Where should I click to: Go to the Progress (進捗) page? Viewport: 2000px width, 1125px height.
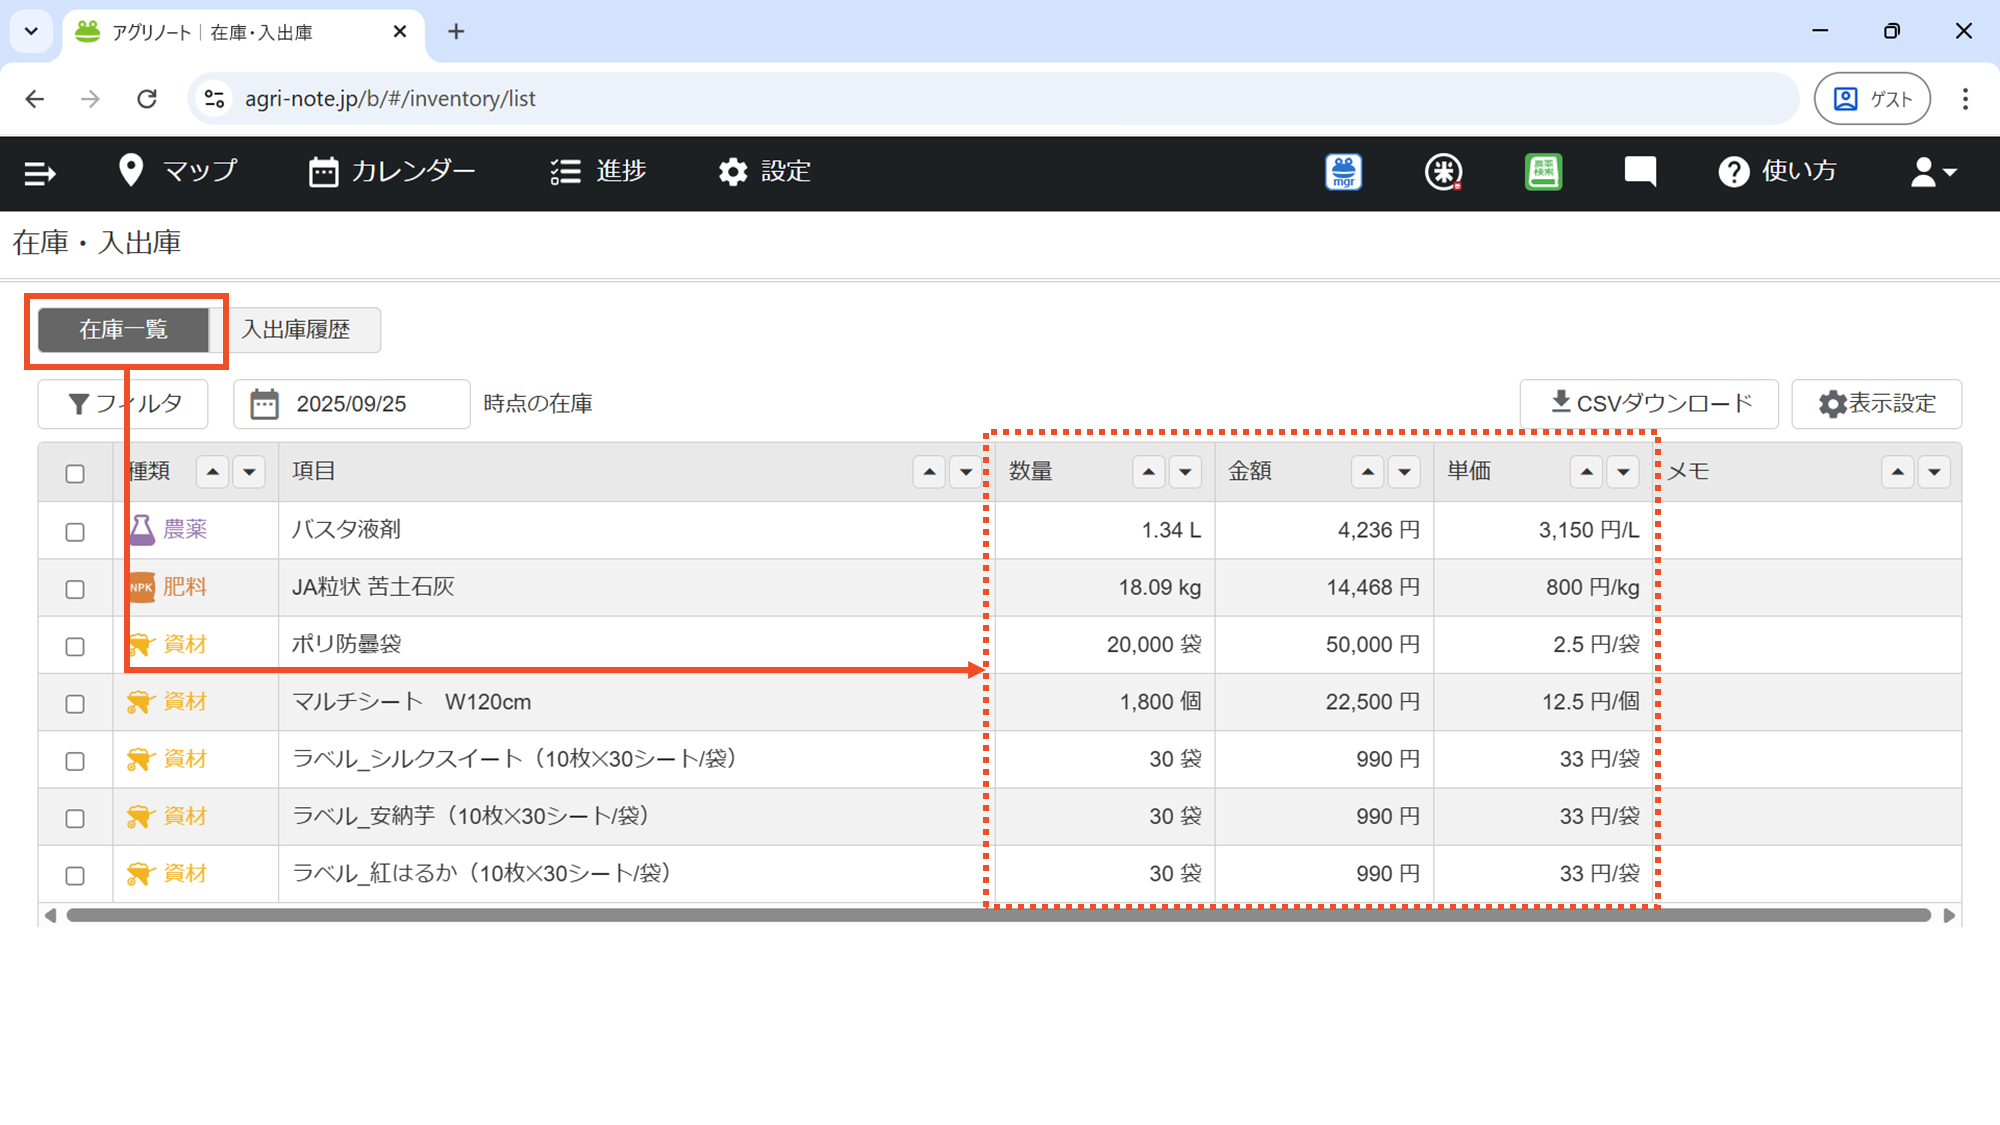click(598, 171)
